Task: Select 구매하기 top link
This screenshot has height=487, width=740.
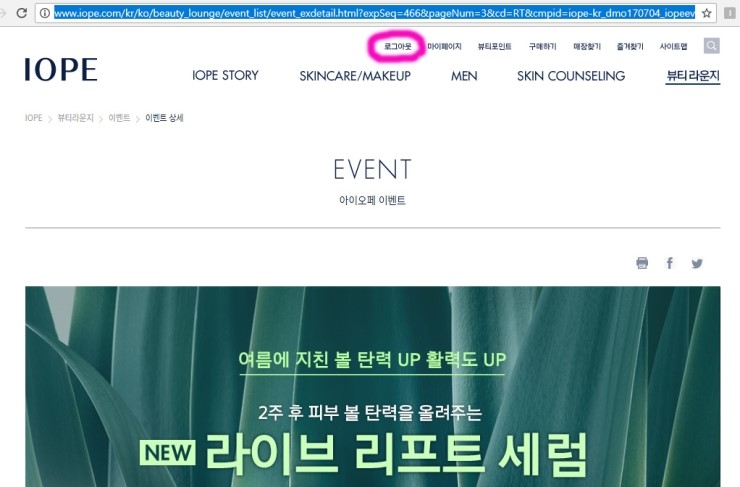Action: (x=543, y=46)
